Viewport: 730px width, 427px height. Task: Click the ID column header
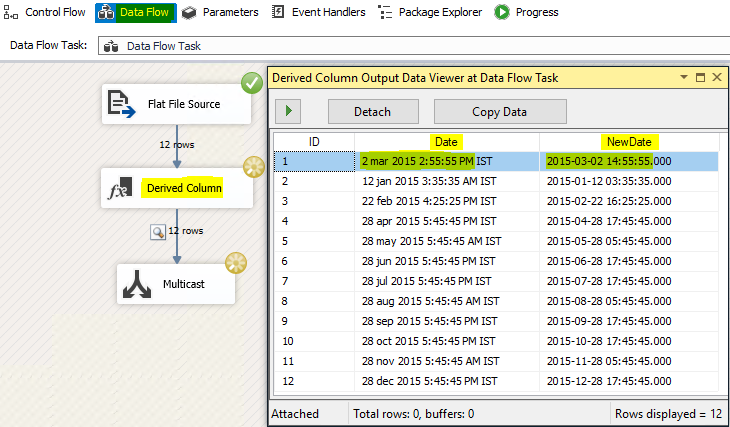click(x=314, y=142)
